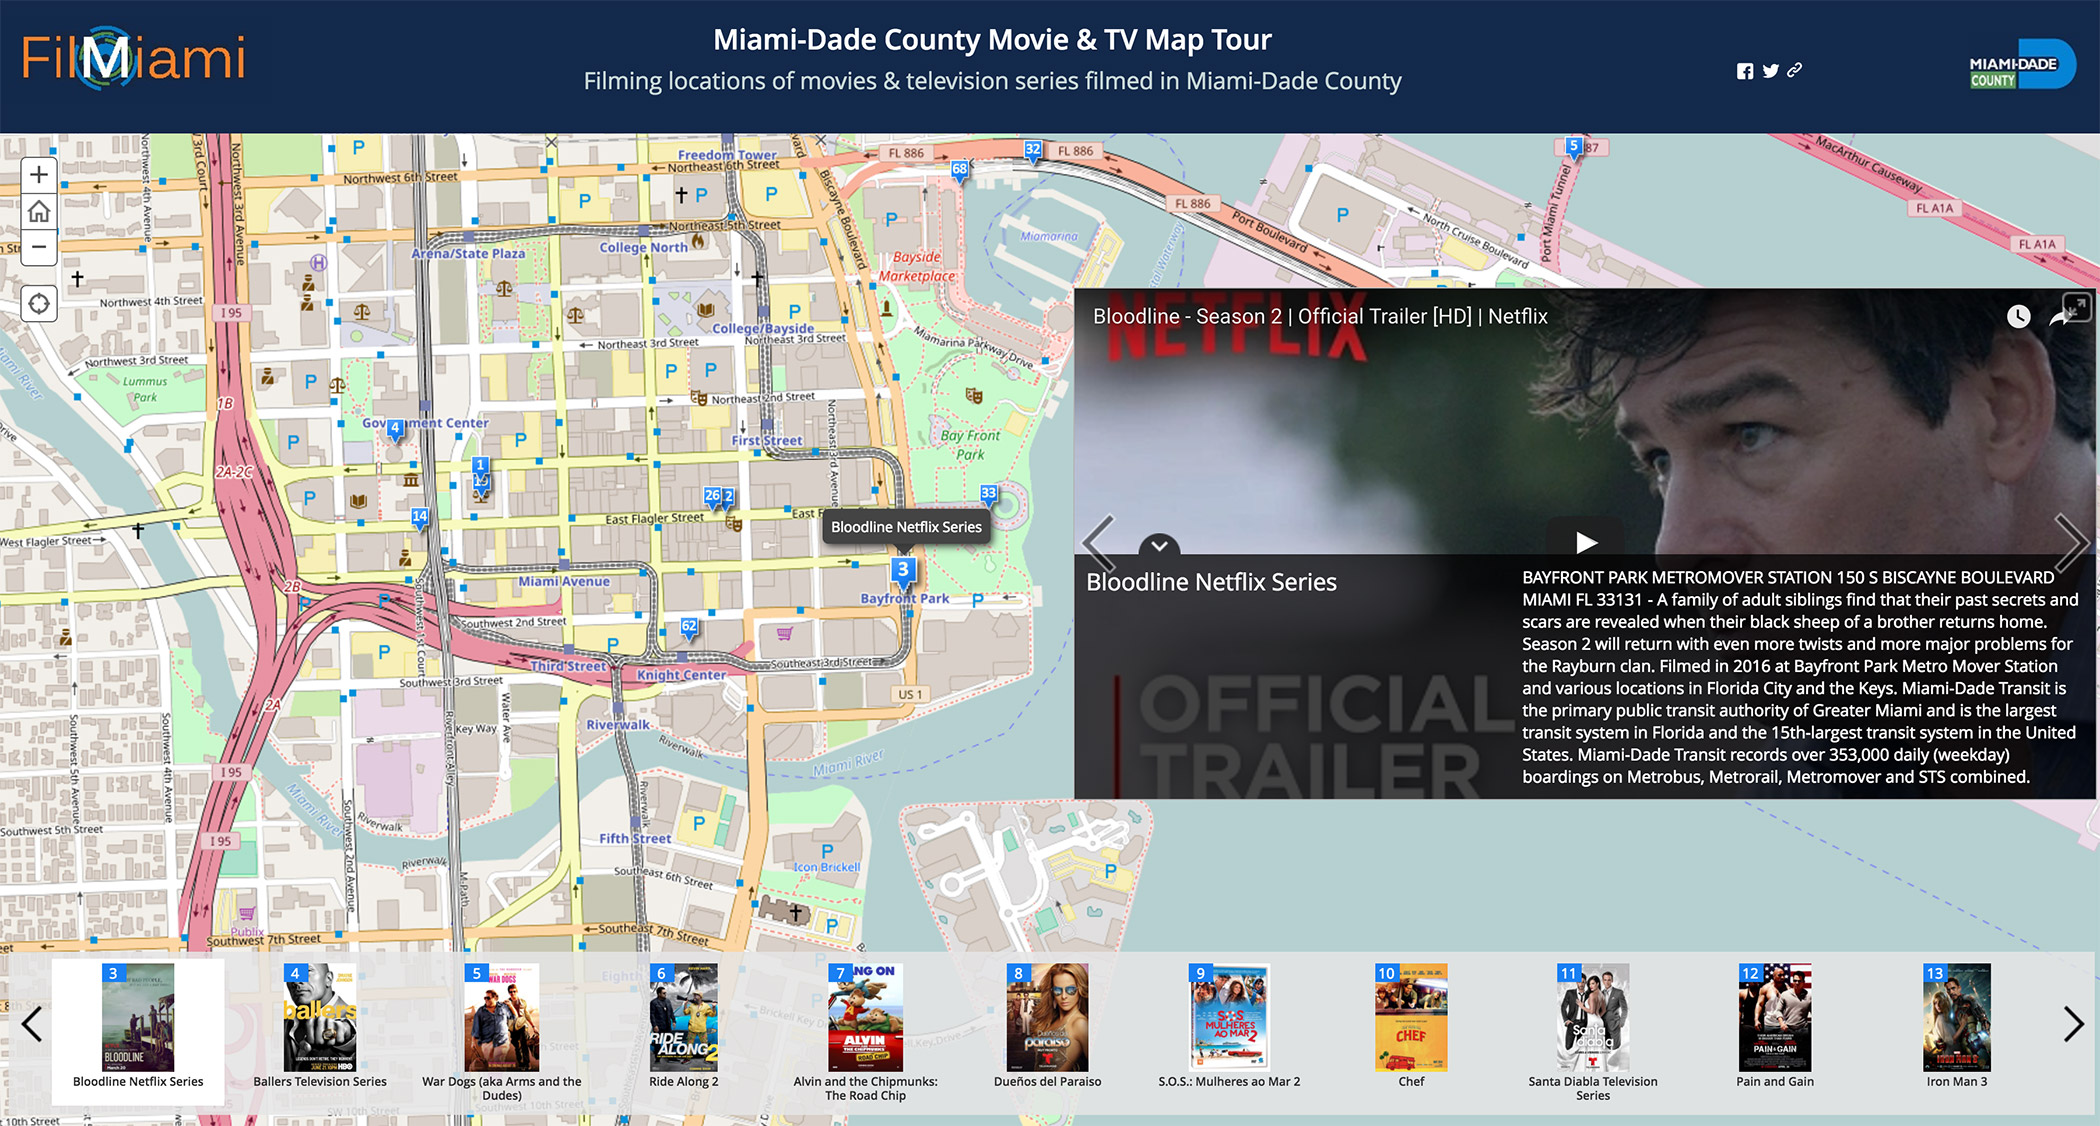Copy the share link icon
The width and height of the screenshot is (2100, 1126).
(1795, 70)
